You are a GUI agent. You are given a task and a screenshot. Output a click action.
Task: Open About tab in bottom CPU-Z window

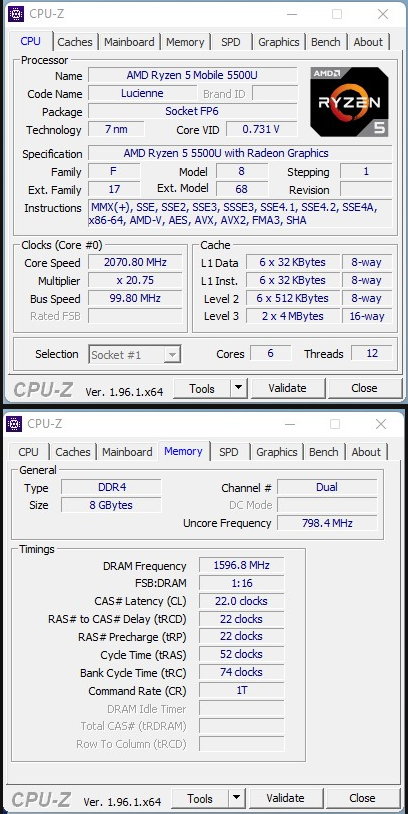[366, 452]
